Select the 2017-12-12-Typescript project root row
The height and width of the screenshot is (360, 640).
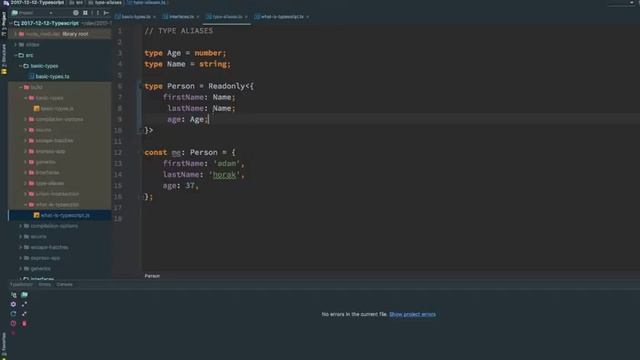tap(60, 23)
